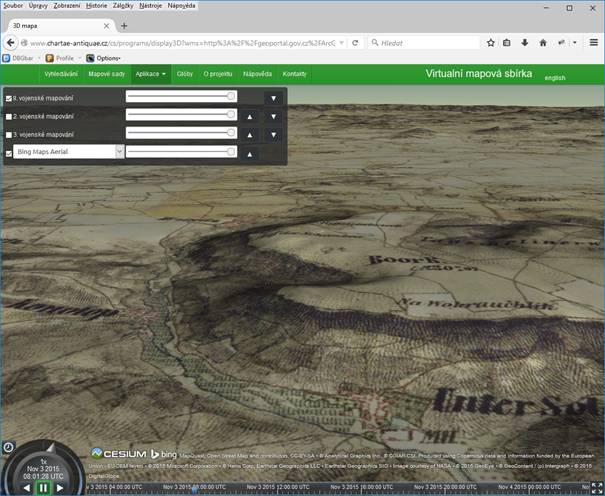Click timeline at Nov 3 2015 12:00:00 UTC

tap(278, 488)
